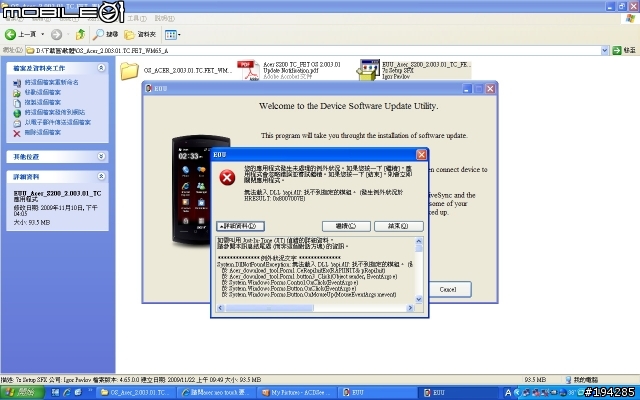Click the Back arrow in Explorer toolbar
This screenshot has width=640, height=400.
(x=10, y=35)
